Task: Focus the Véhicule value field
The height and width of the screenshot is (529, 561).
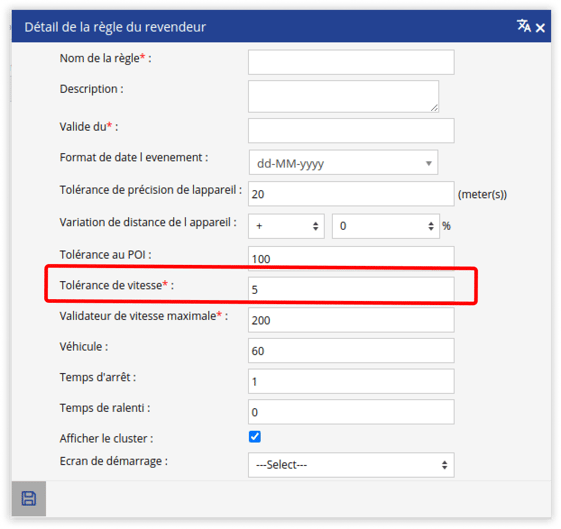Action: tap(351, 351)
